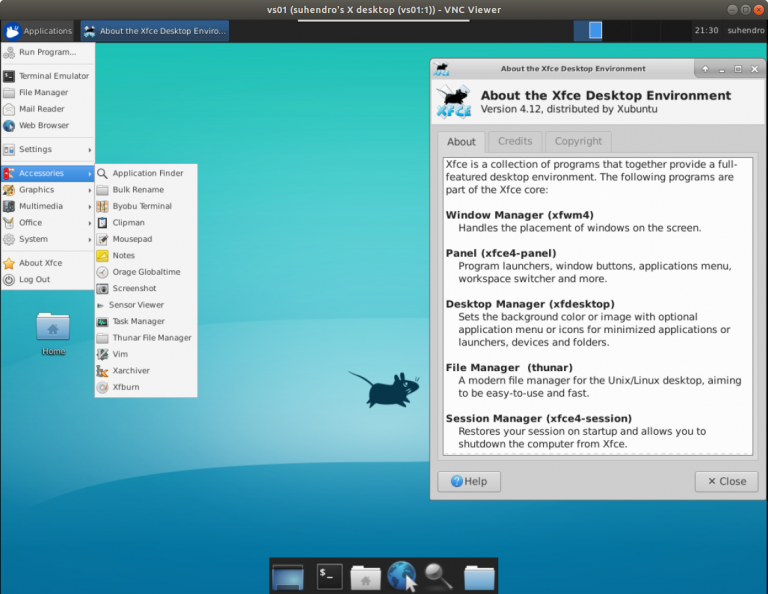Launch Xfburn from the Accessories submenu
Viewport: 768px width, 594px height.
click(126, 387)
